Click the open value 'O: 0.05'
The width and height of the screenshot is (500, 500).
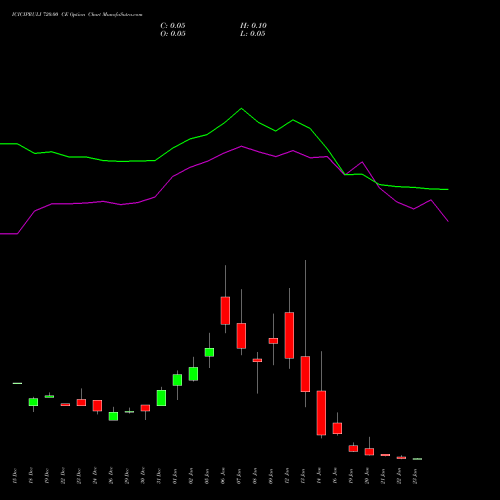point(173,34)
